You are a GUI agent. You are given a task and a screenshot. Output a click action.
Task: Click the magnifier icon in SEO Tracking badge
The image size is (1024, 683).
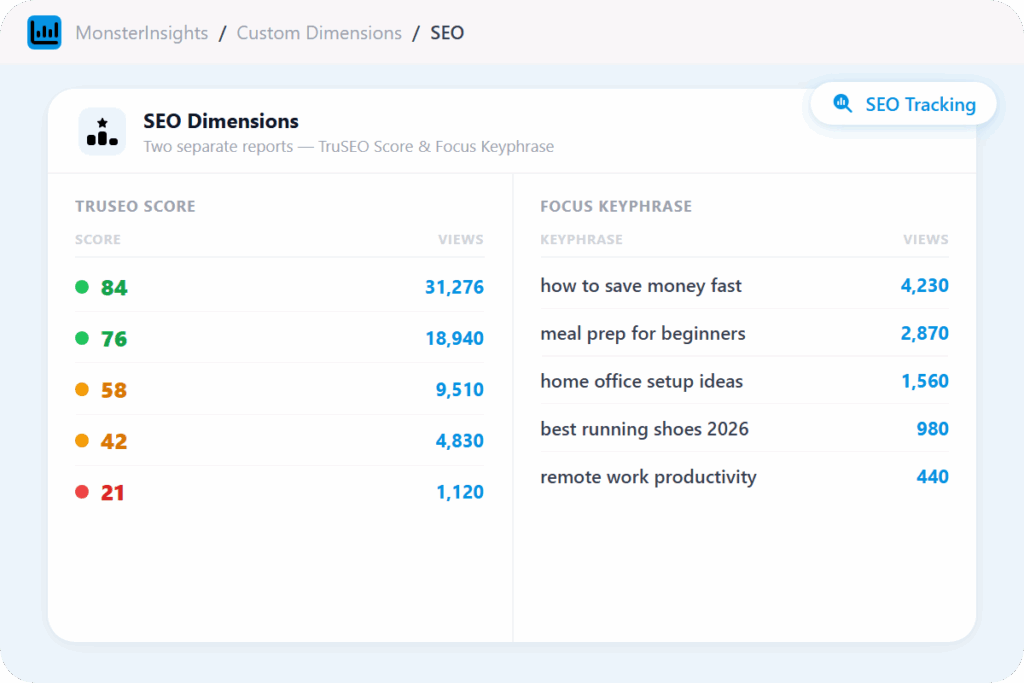pos(843,104)
